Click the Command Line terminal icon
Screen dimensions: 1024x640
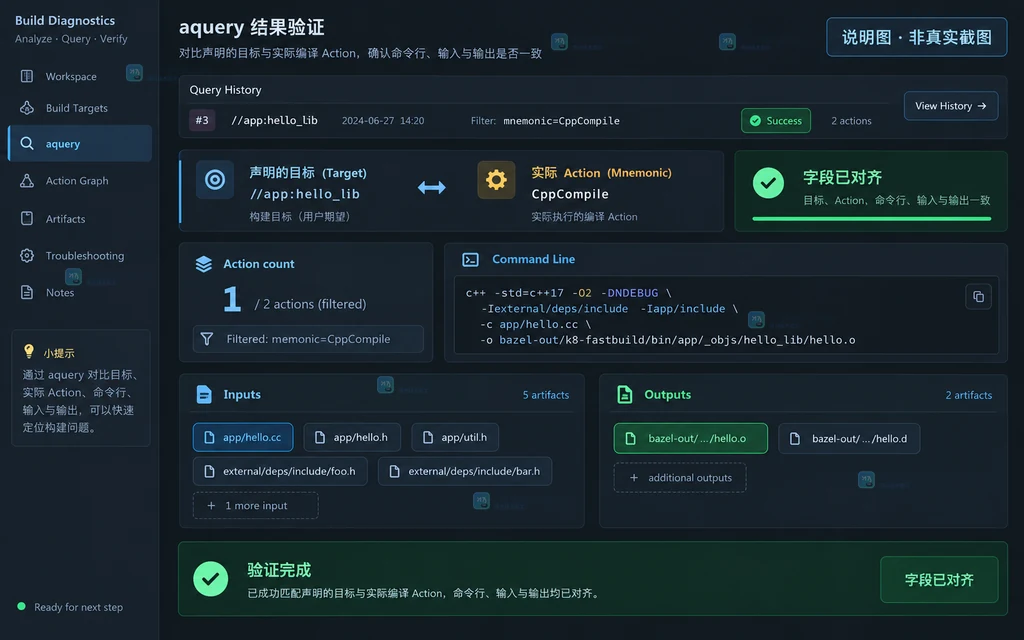coord(470,259)
